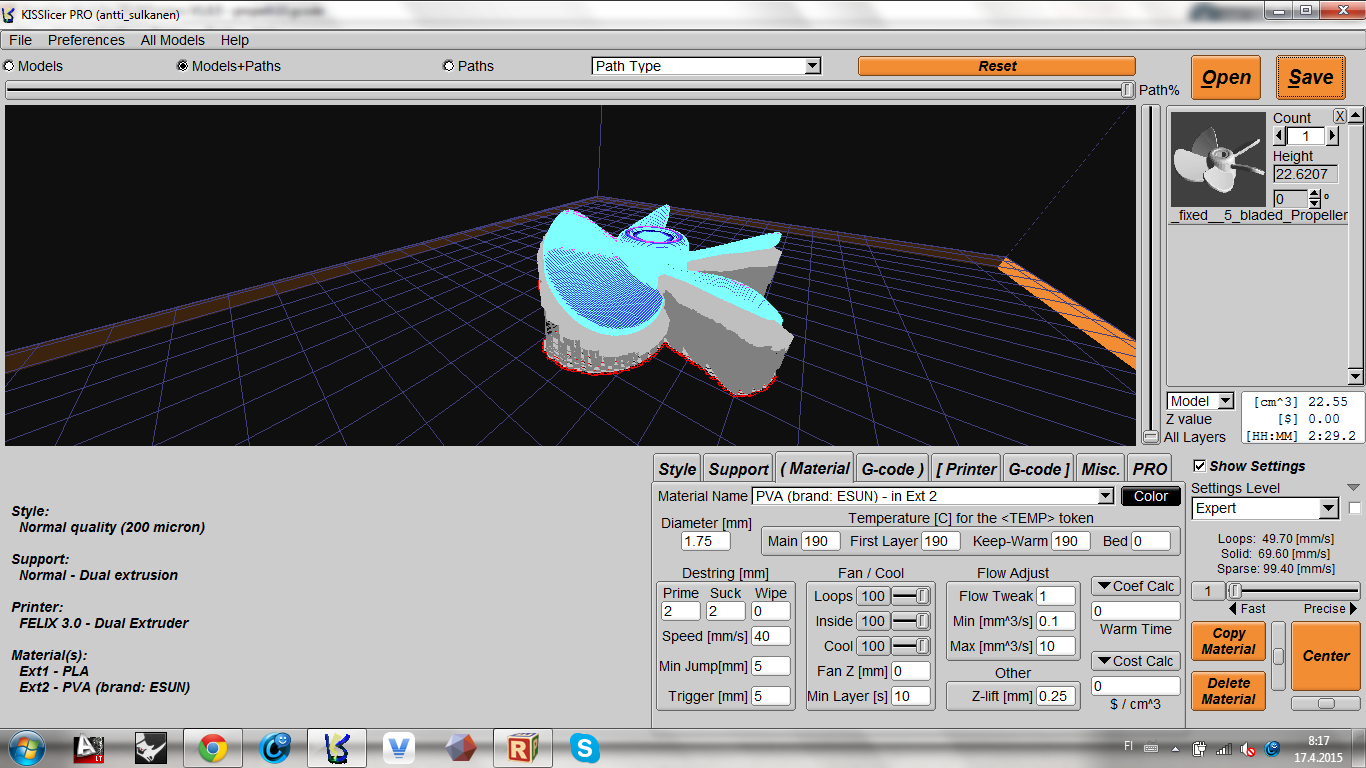The width and height of the screenshot is (1366, 768).
Task: Select the Paths radio button
Action: click(448, 66)
